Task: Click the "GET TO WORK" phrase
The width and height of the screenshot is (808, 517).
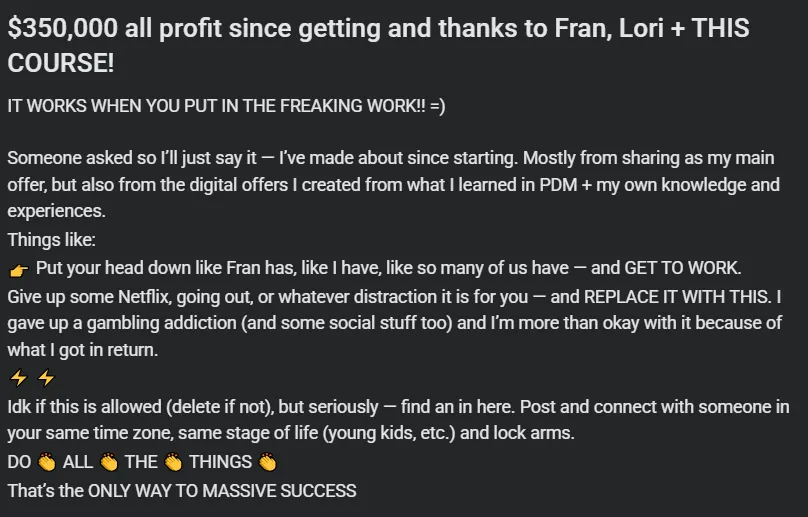Action: tap(683, 268)
